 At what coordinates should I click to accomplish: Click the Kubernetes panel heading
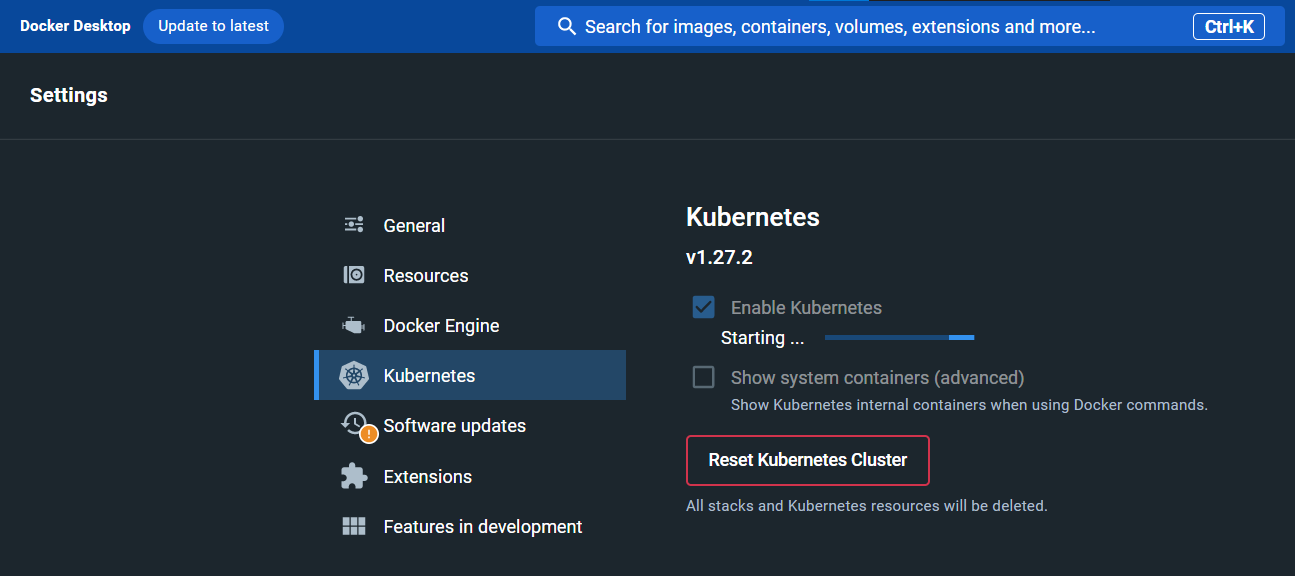[x=753, y=217]
